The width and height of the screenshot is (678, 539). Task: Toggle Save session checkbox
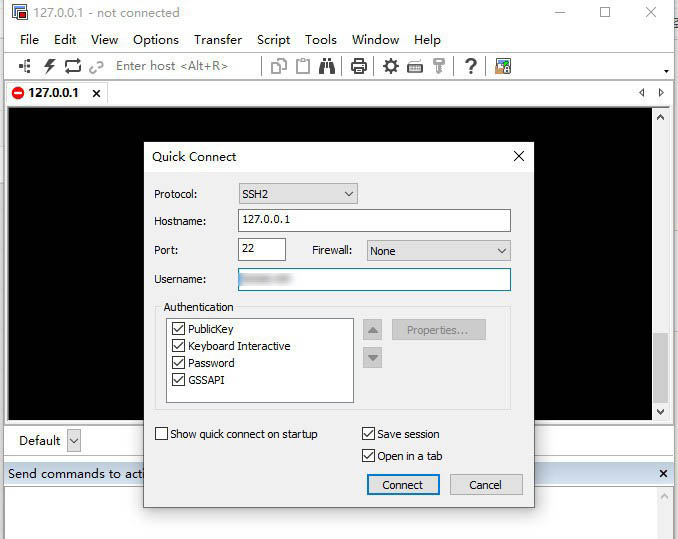pyautogui.click(x=368, y=434)
